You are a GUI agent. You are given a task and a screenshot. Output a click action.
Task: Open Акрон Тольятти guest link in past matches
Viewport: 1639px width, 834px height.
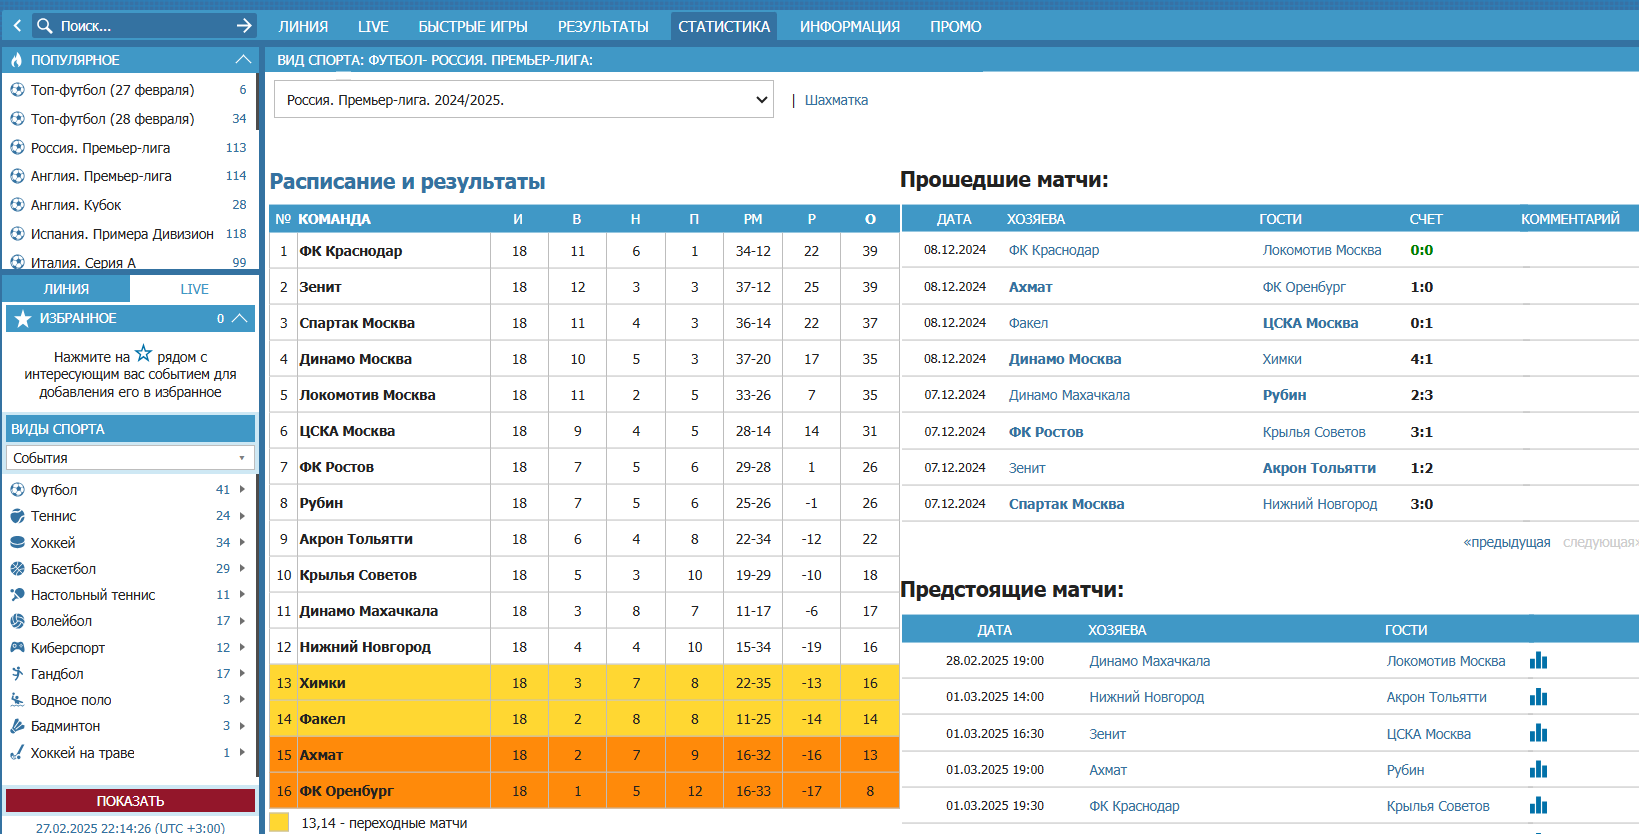pyautogui.click(x=1319, y=468)
